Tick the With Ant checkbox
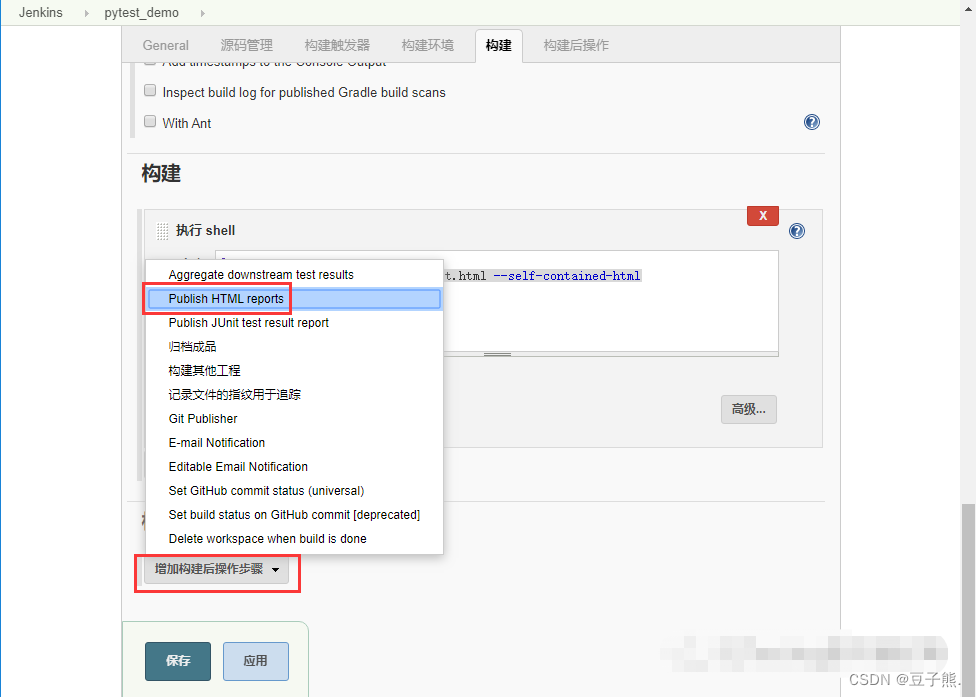This screenshot has width=976, height=697. point(150,121)
